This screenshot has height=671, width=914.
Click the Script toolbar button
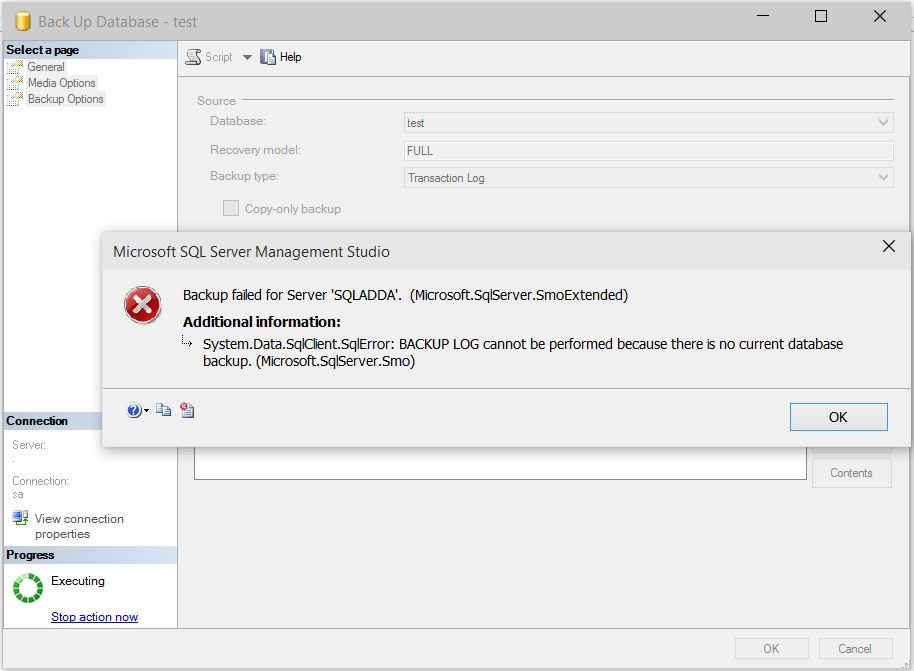click(x=209, y=57)
